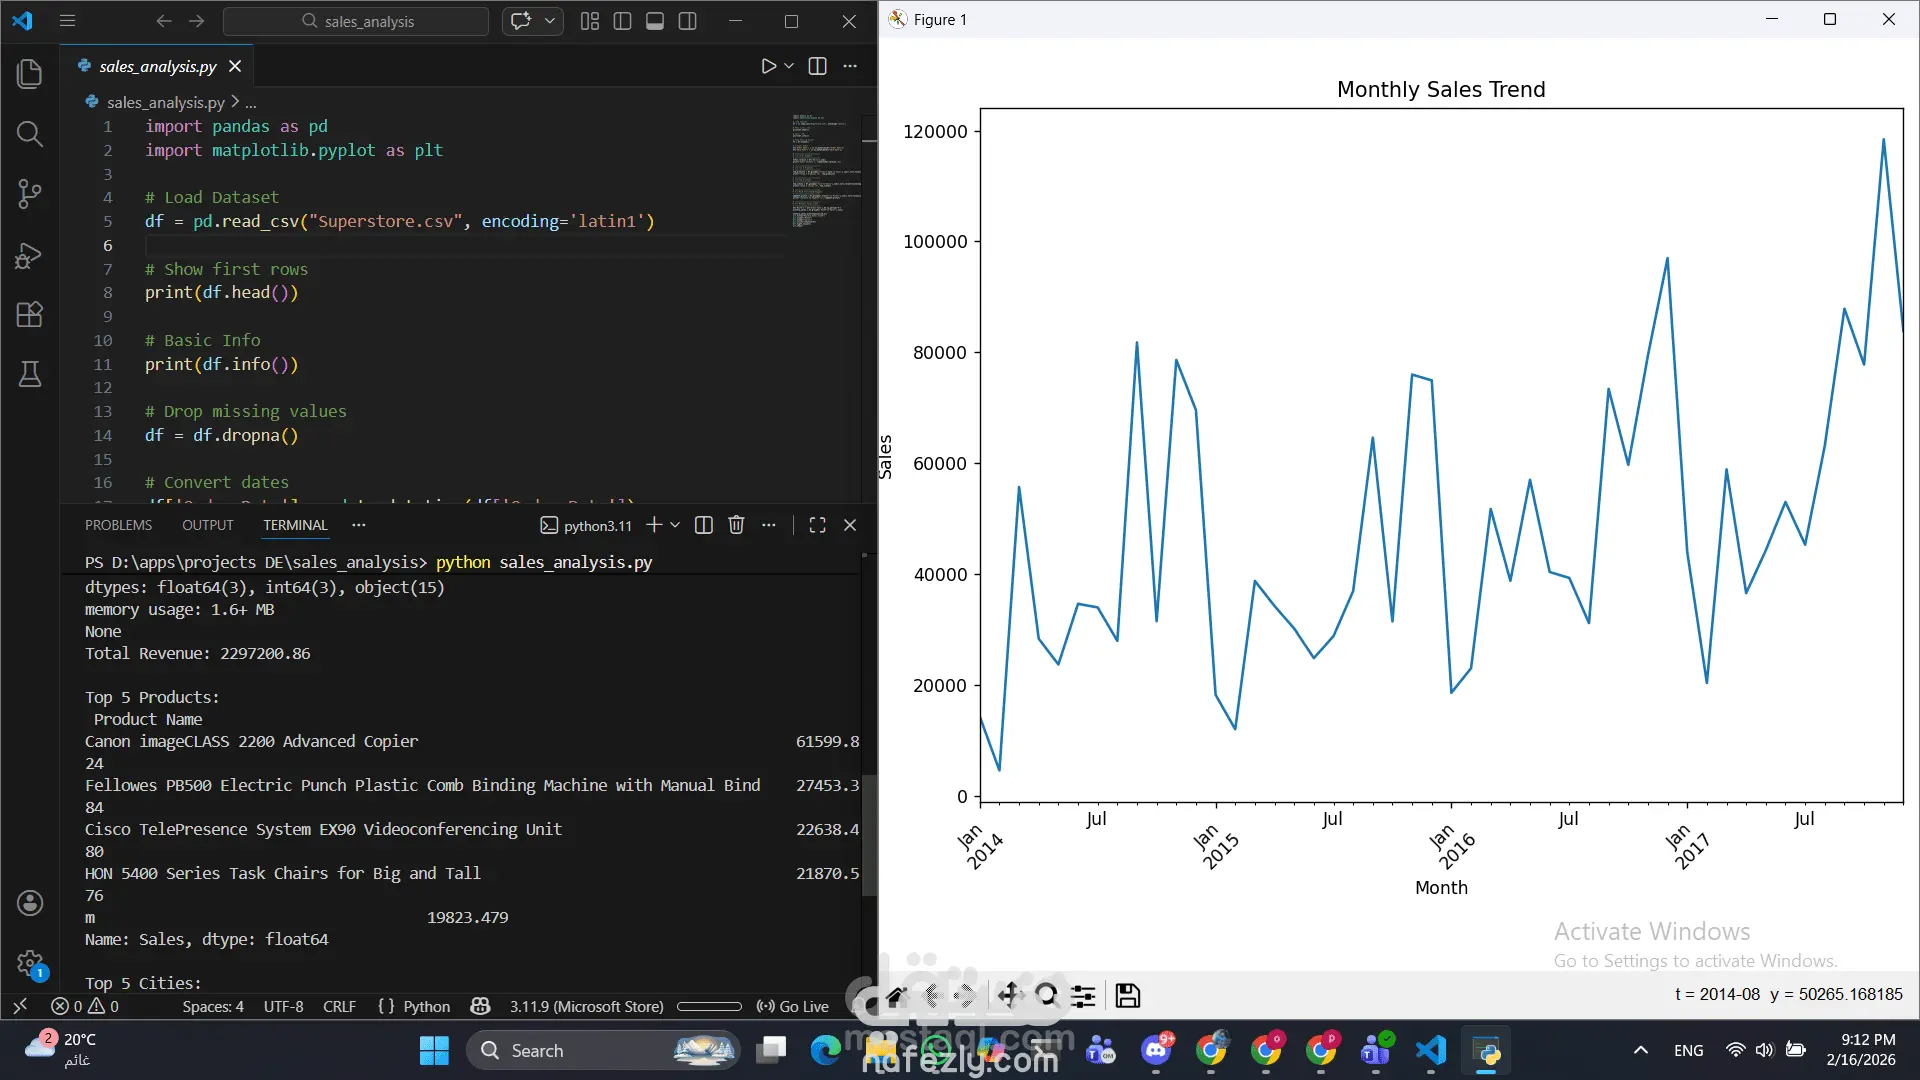Activate the Zoom to rectangle tool
Screen dimensions: 1920x1080
1046,995
